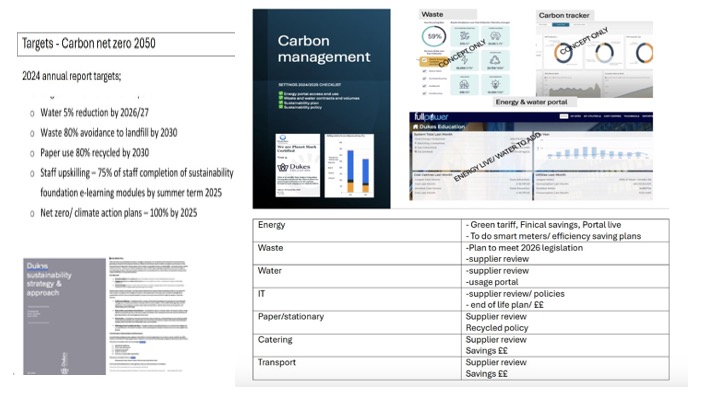Select the 'Water 5% reduction by 2026/27' bullet
Viewport: 720px width, 405px height.
pyautogui.click(x=95, y=112)
